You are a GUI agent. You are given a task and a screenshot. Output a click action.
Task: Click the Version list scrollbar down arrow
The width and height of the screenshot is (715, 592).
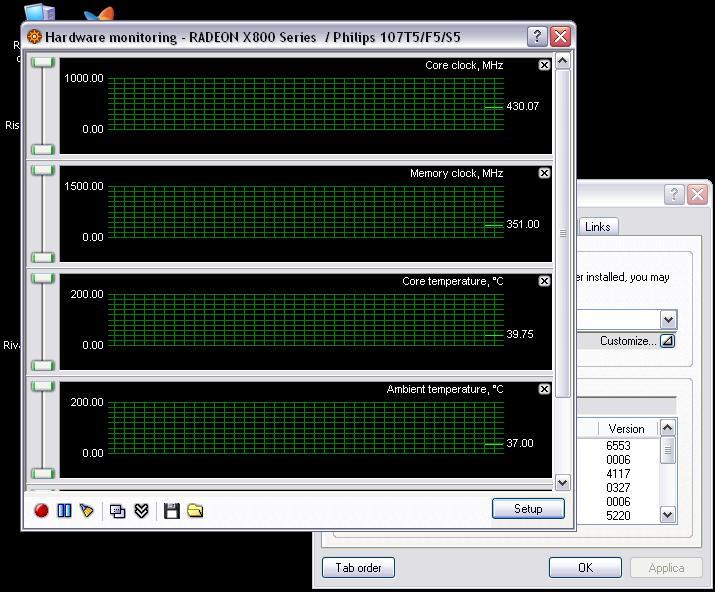pyautogui.click(x=668, y=515)
